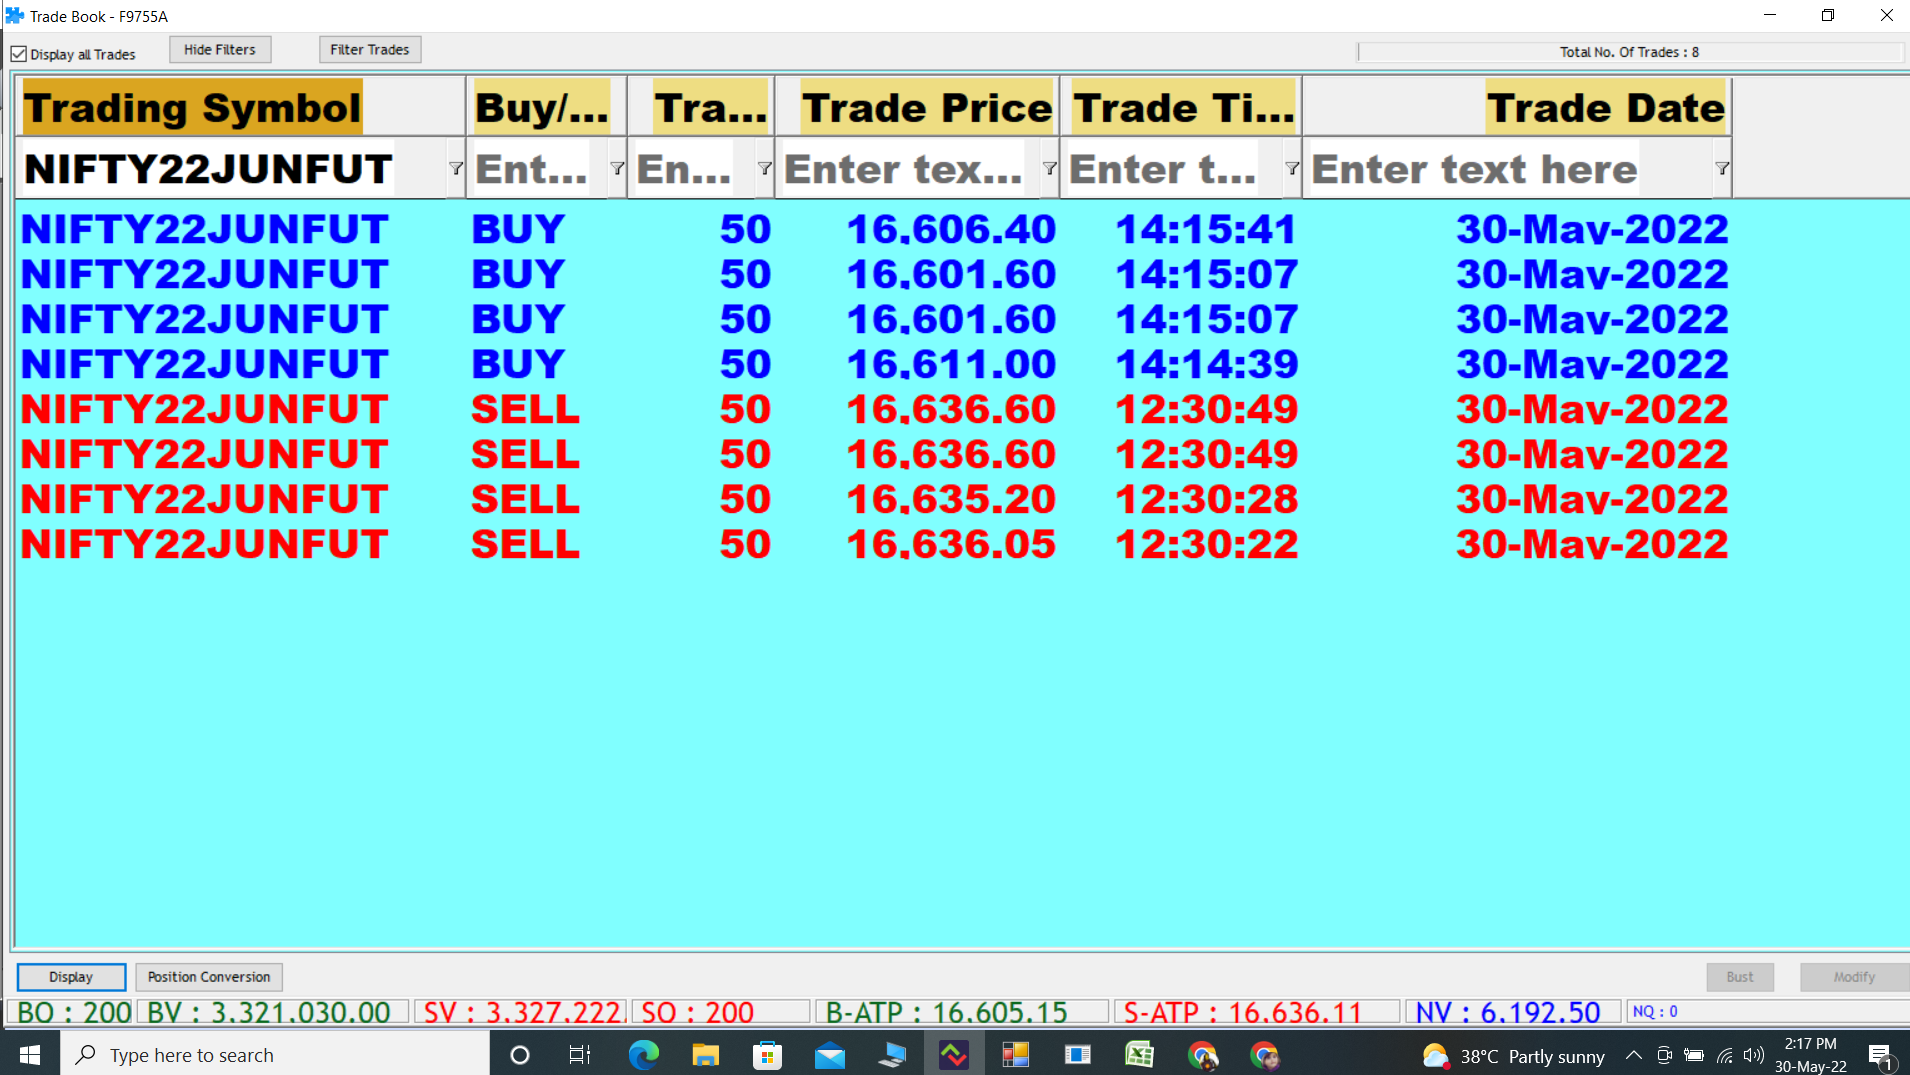Open Microsoft Edge from the taskbar
This screenshot has height=1075, width=1910.
coord(643,1055)
